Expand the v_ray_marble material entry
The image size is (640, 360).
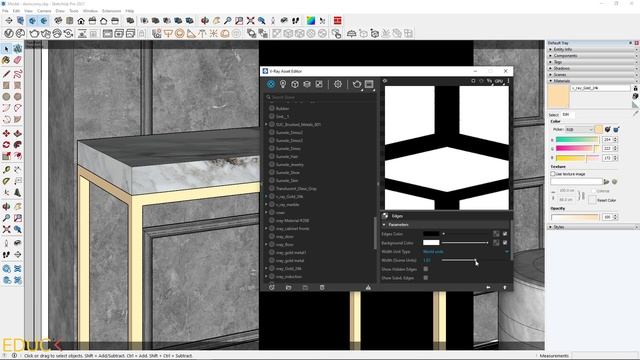pos(266,204)
